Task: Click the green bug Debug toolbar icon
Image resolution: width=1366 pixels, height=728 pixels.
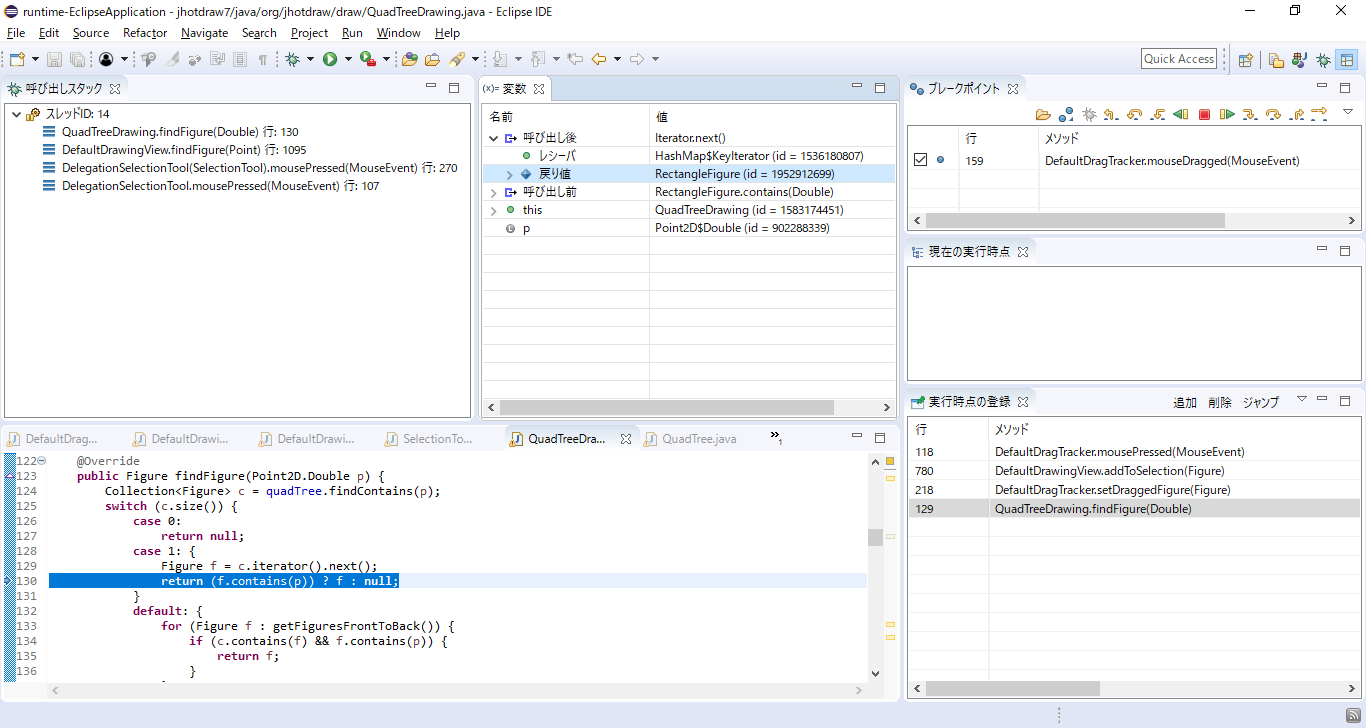Action: 292,59
